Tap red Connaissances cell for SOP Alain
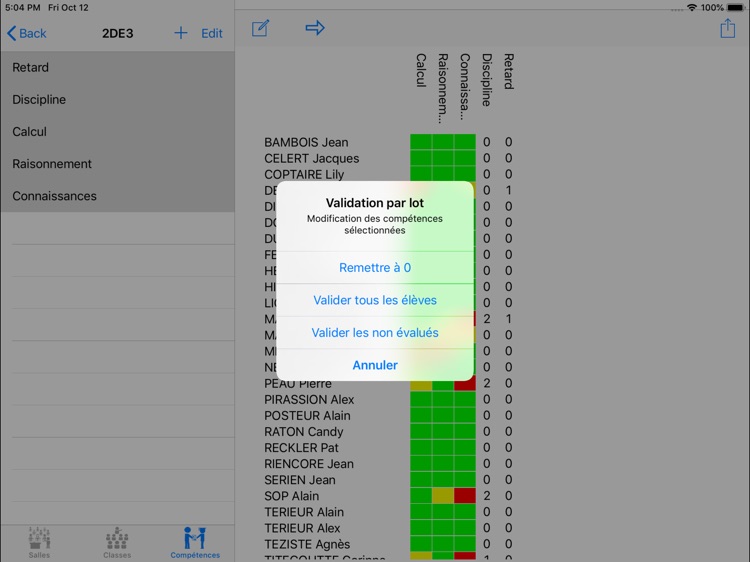Screen dimensions: 750x562 click(x=465, y=496)
